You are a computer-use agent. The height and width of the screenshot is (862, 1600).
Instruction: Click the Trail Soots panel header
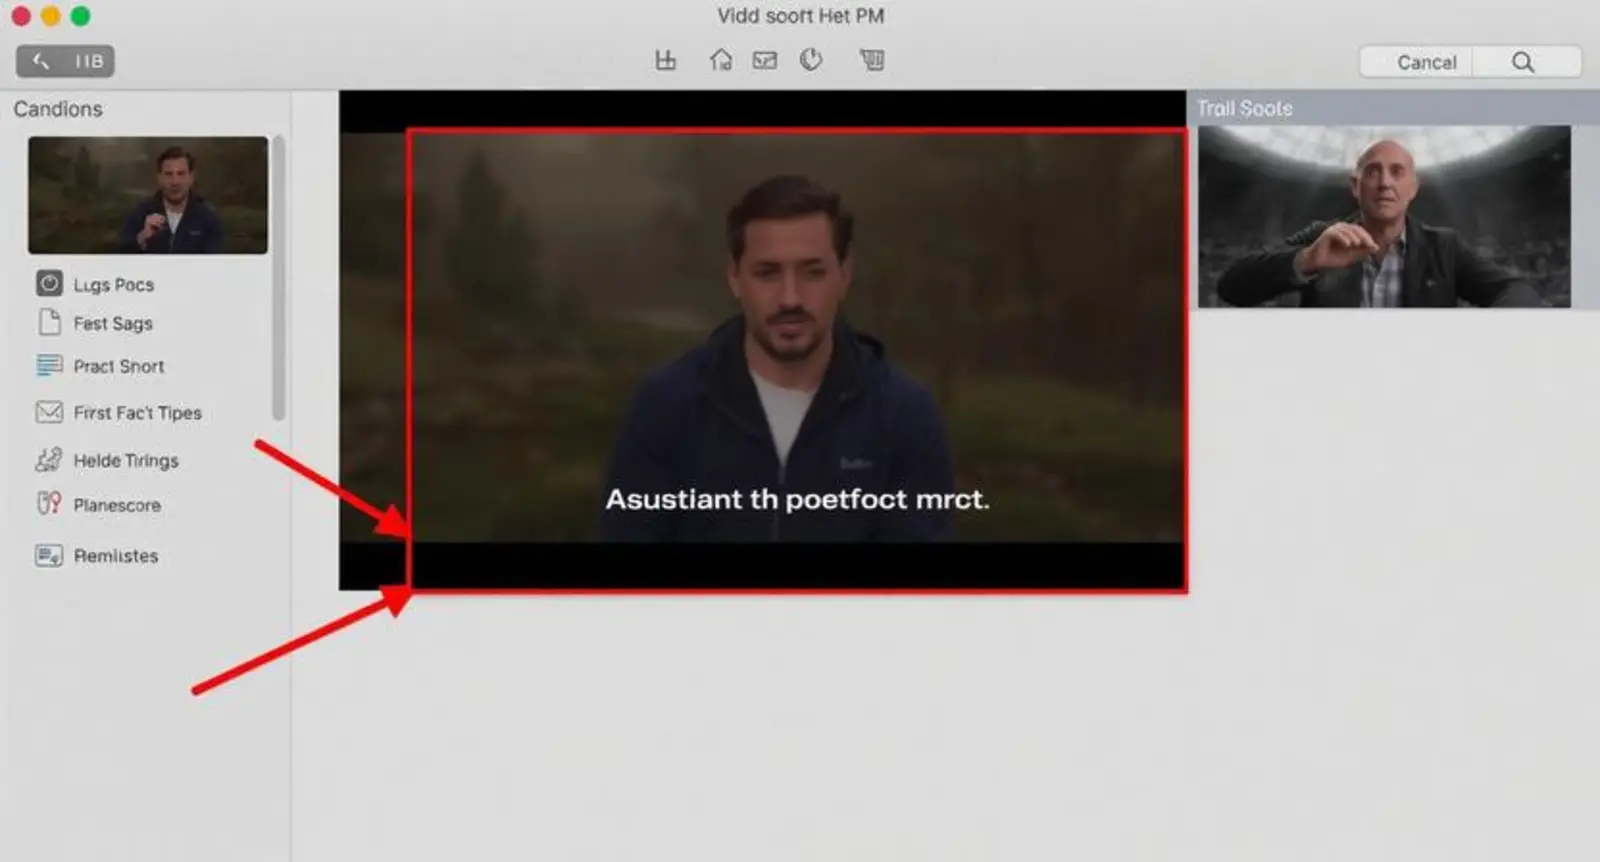(1393, 108)
